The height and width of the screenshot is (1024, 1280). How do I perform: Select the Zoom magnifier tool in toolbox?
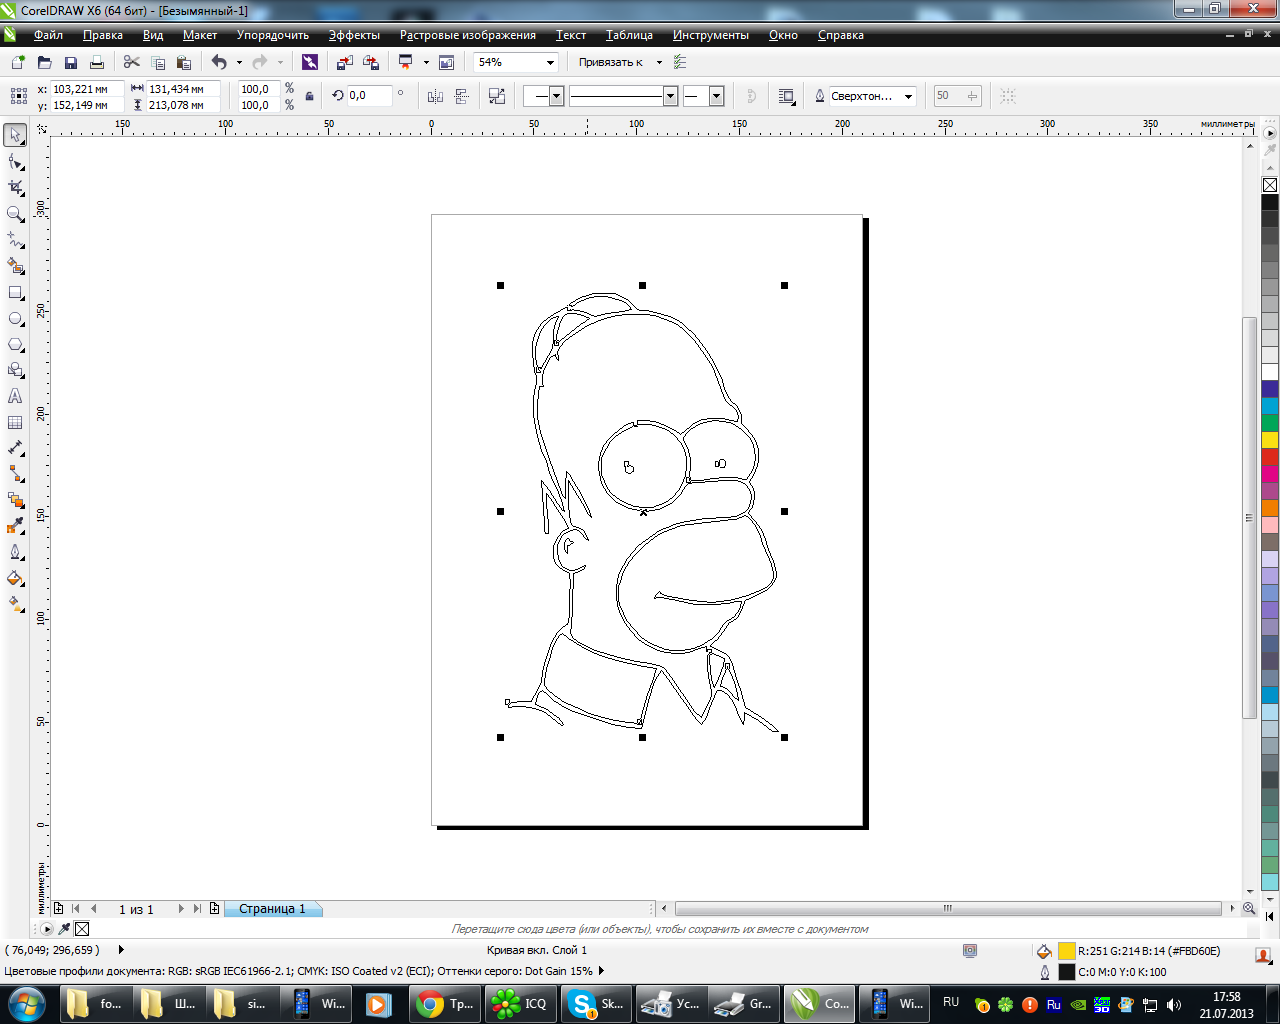tap(15, 213)
